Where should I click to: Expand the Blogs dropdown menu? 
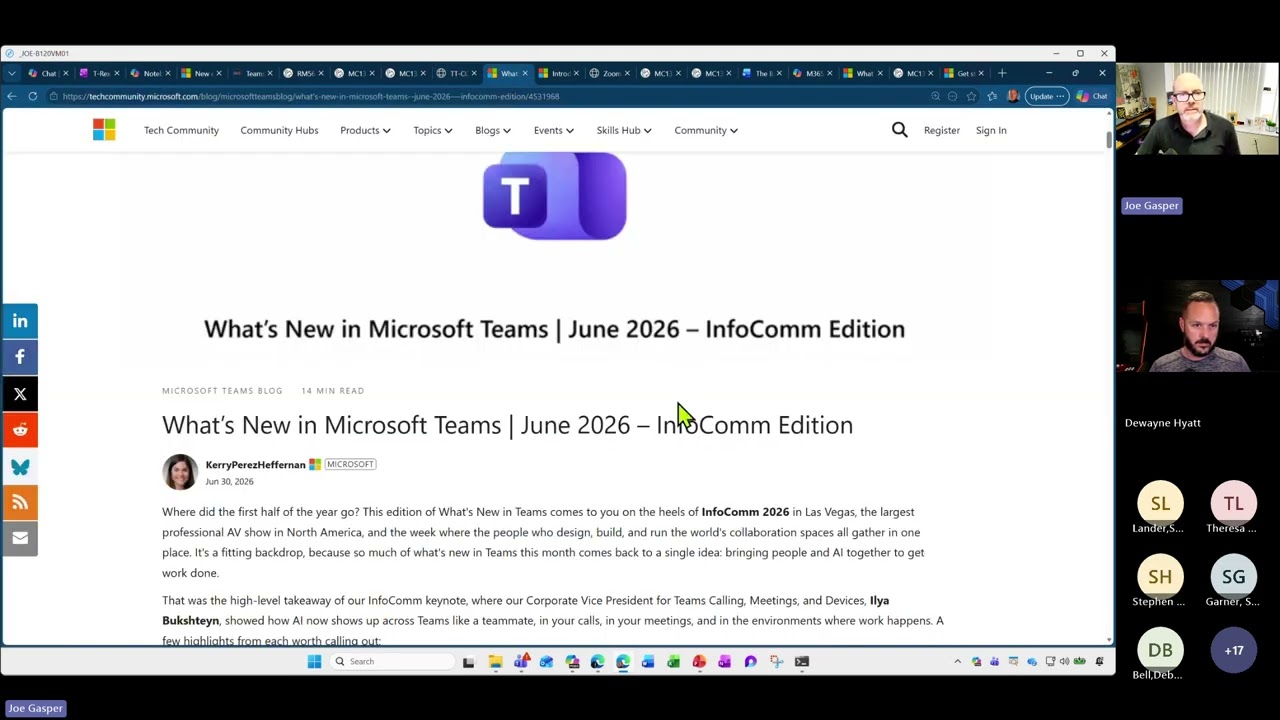(x=493, y=130)
